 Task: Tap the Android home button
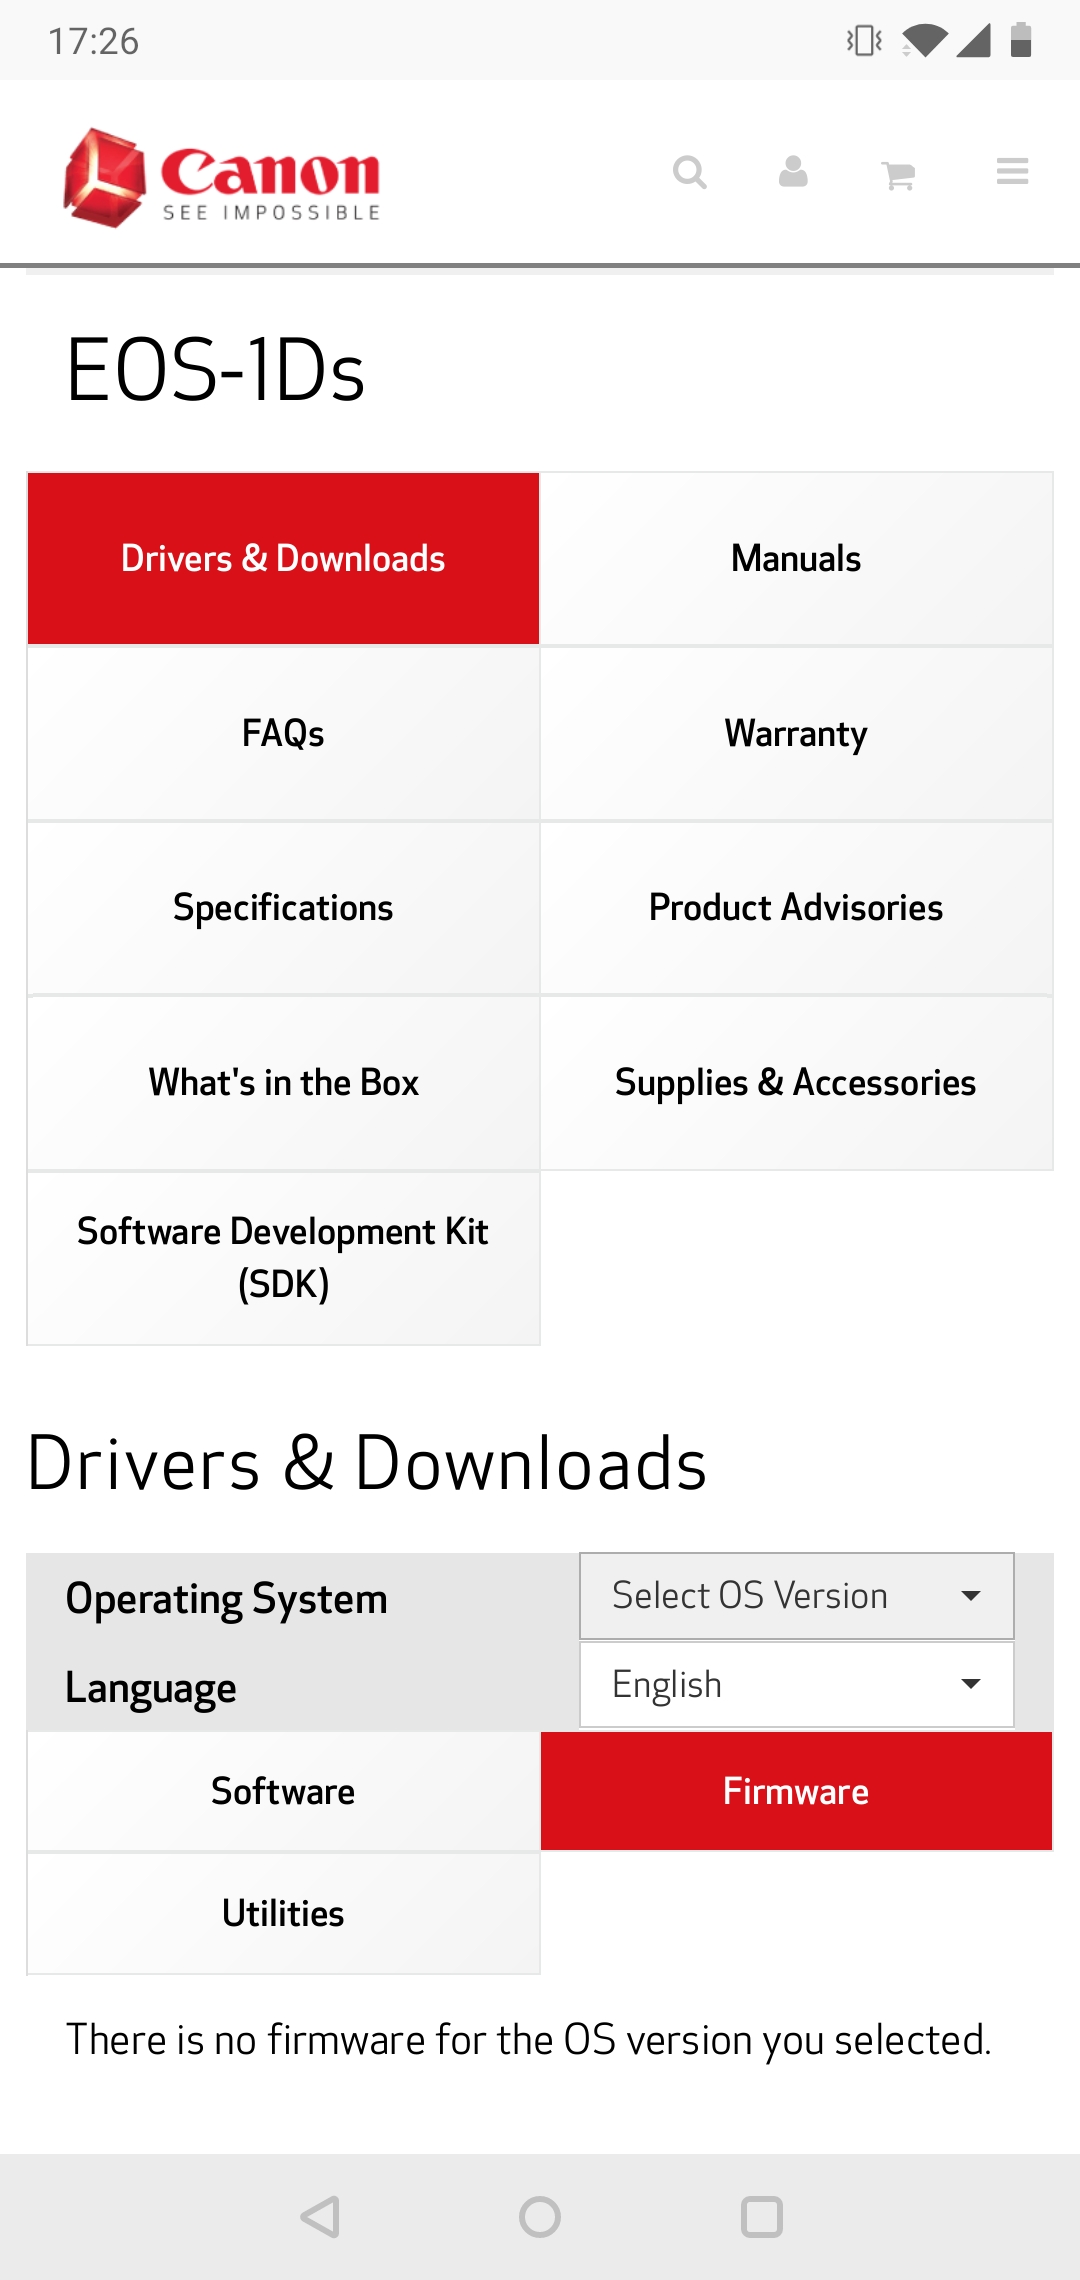(x=540, y=2216)
